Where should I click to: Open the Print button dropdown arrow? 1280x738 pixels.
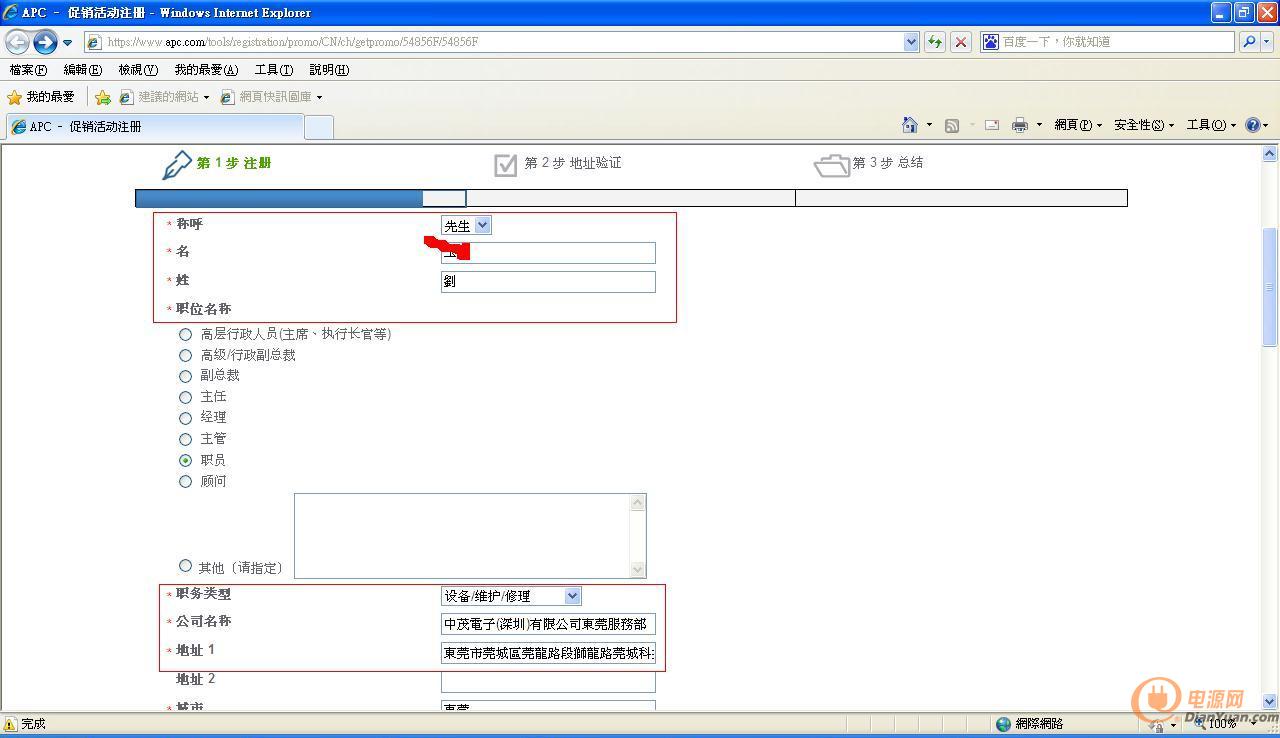[1039, 125]
